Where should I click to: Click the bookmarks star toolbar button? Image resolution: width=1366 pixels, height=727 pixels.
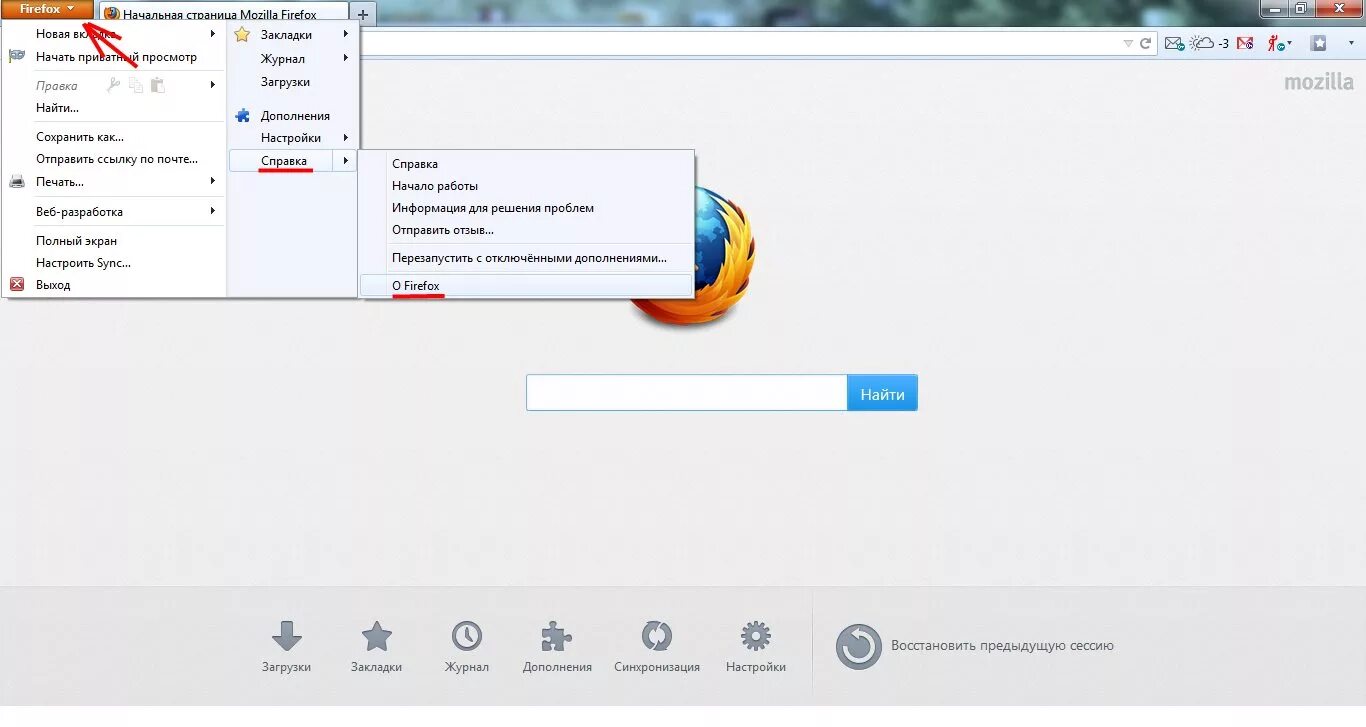(1319, 43)
